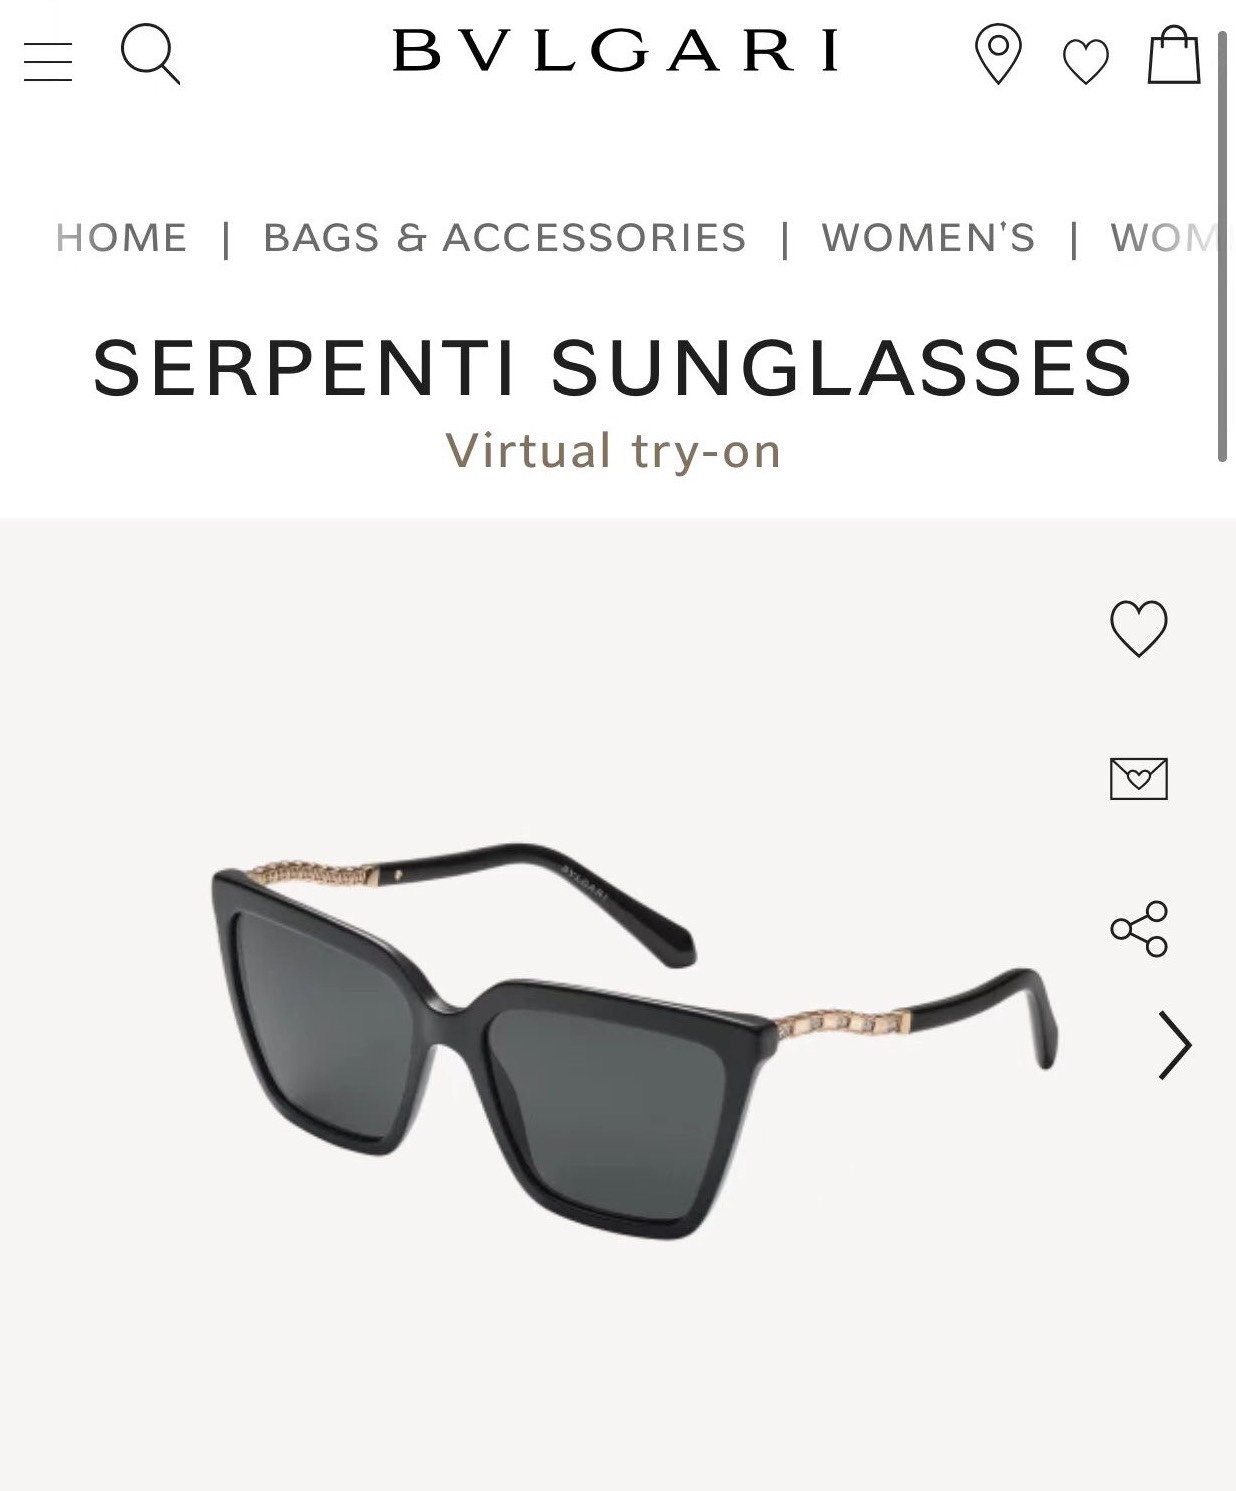This screenshot has width=1236, height=1491.
Task: Open the shopping bag icon
Action: [x=1173, y=54]
